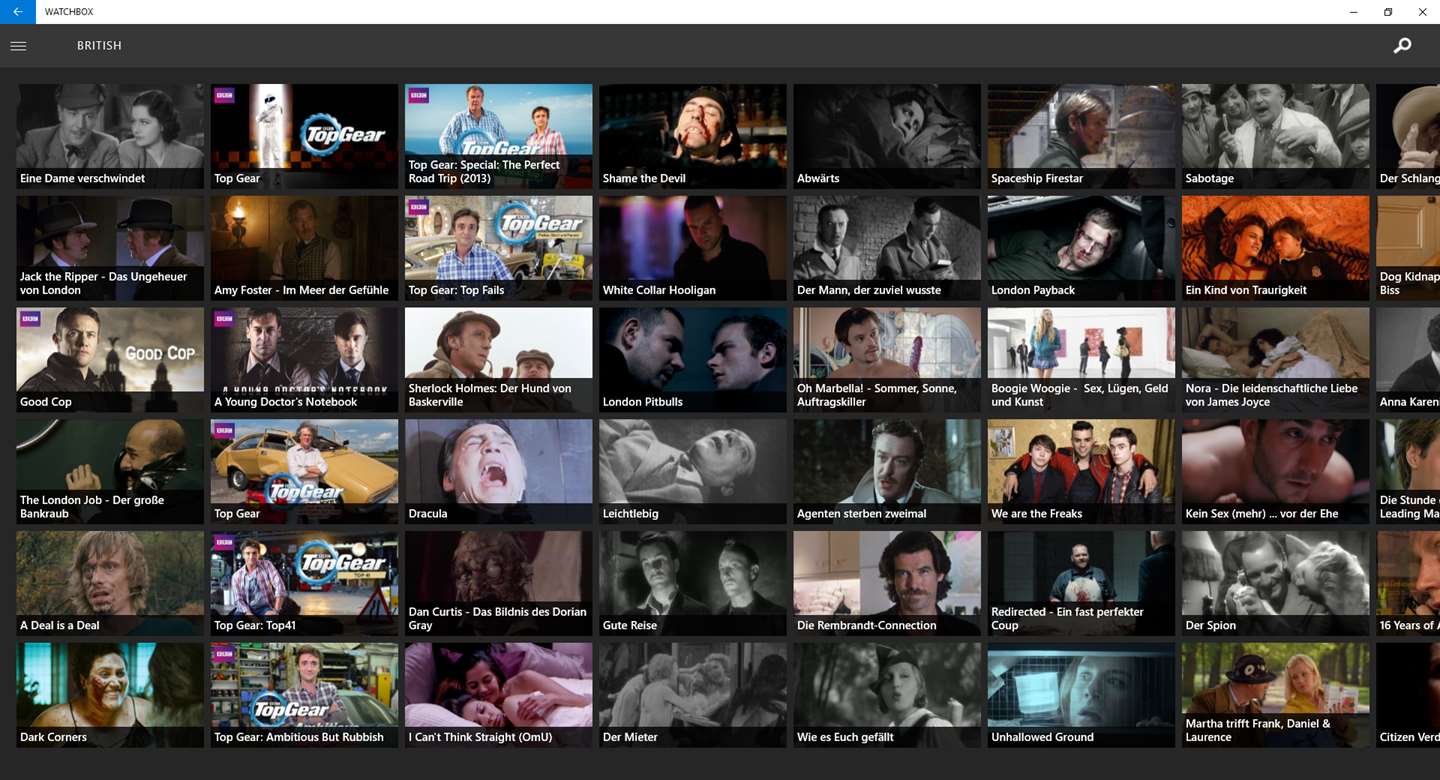Open search with the magnifier icon

1403,46
